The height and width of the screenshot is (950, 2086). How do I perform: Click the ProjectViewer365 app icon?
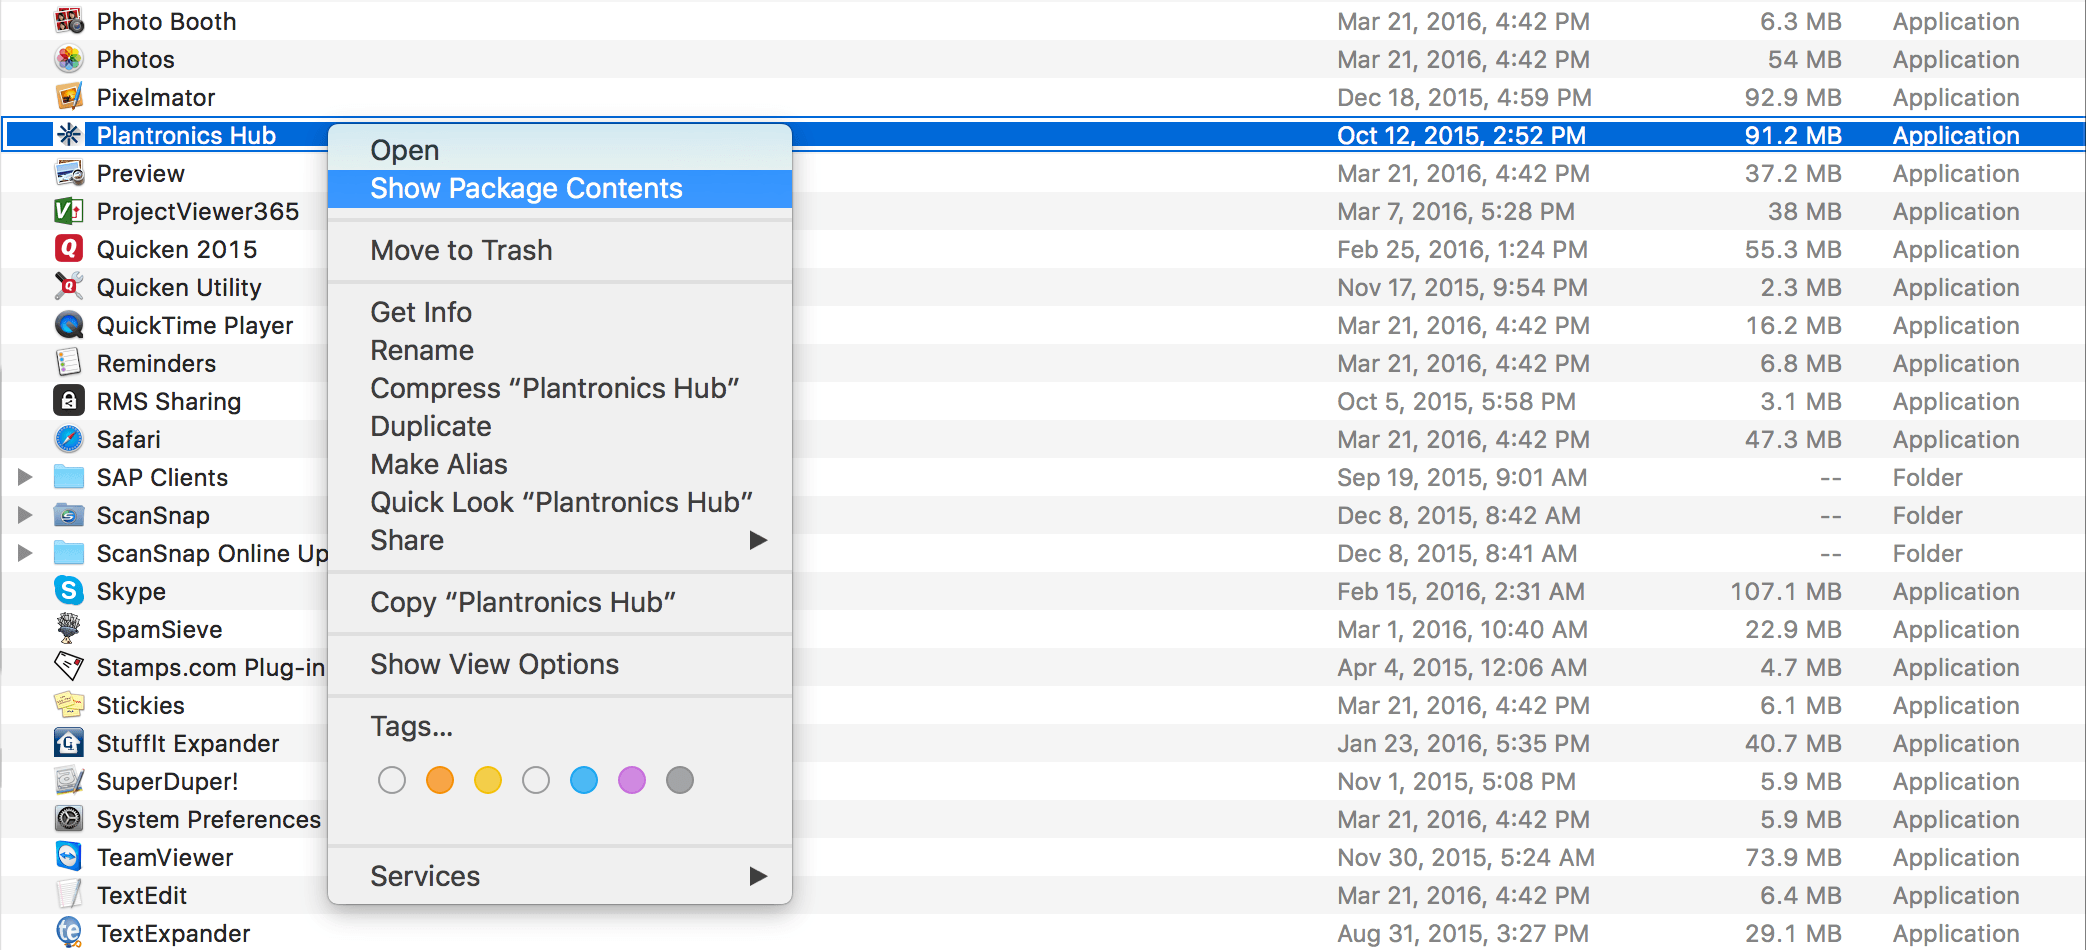pos(69,211)
